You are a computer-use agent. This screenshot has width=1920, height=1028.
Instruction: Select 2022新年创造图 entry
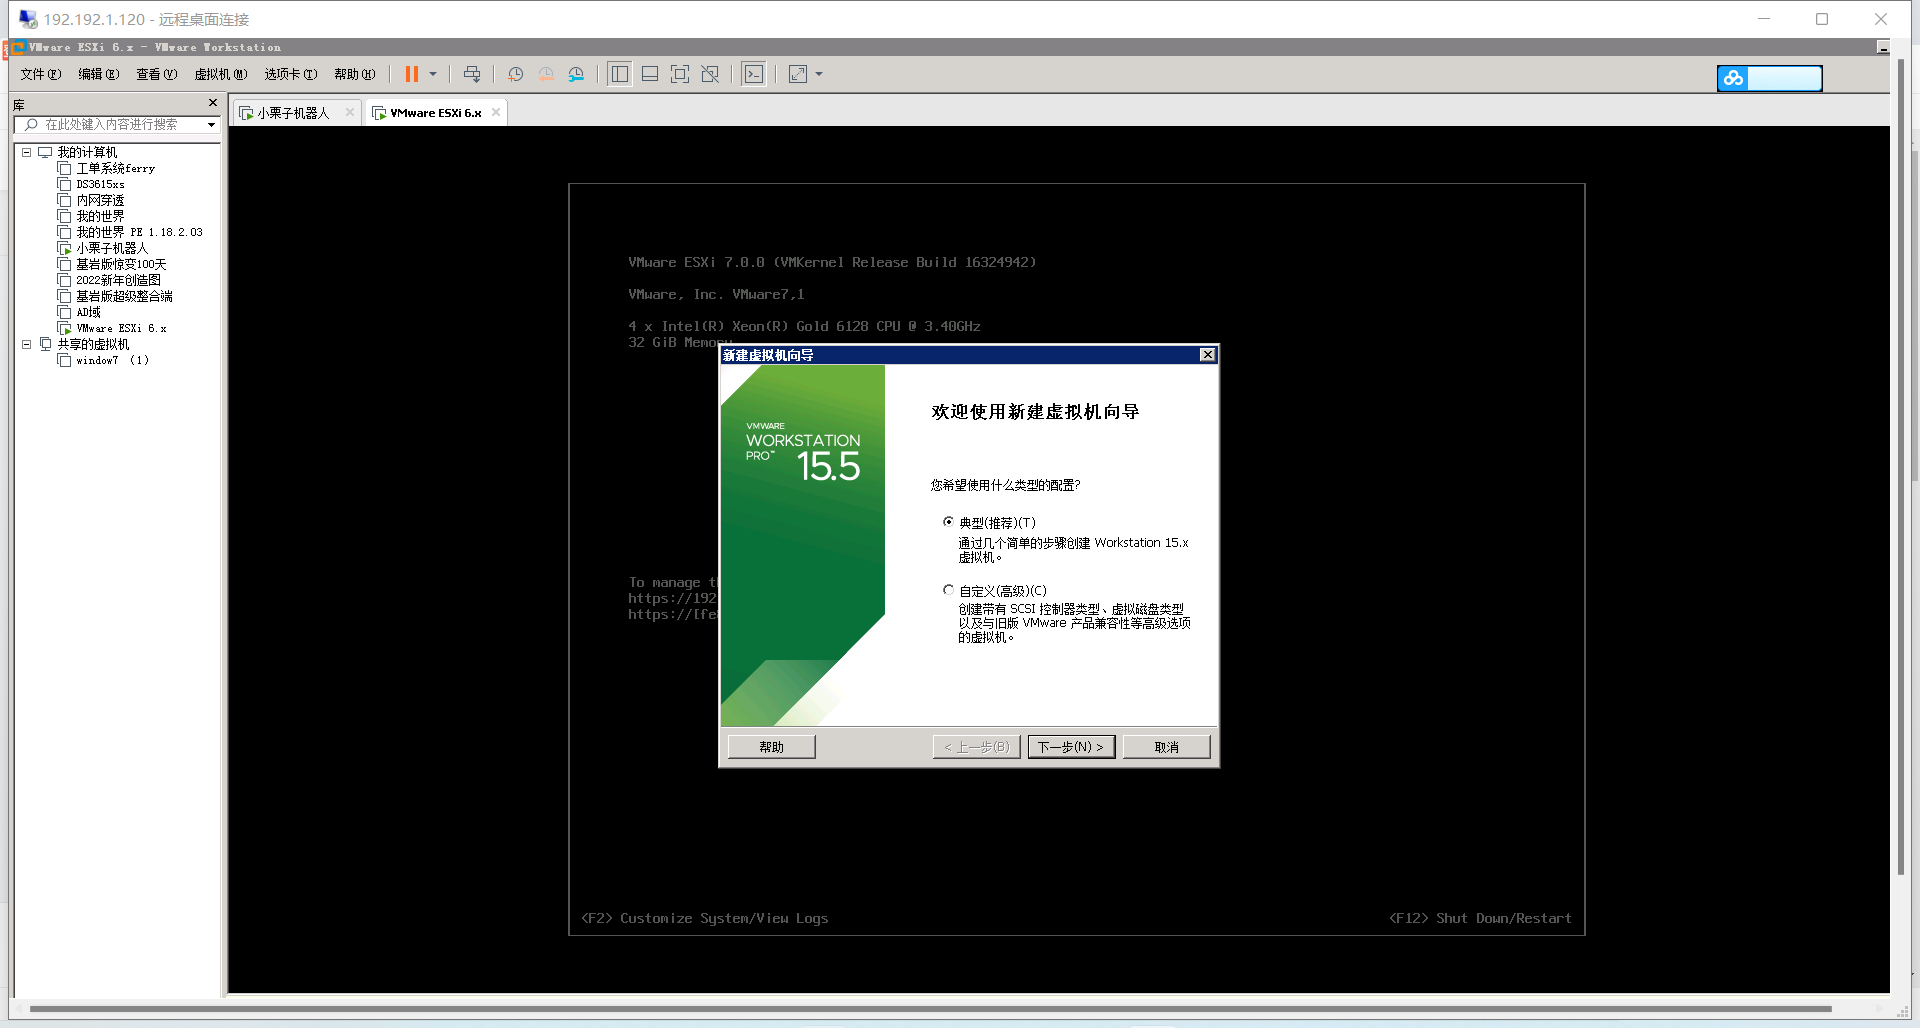pyautogui.click(x=118, y=280)
